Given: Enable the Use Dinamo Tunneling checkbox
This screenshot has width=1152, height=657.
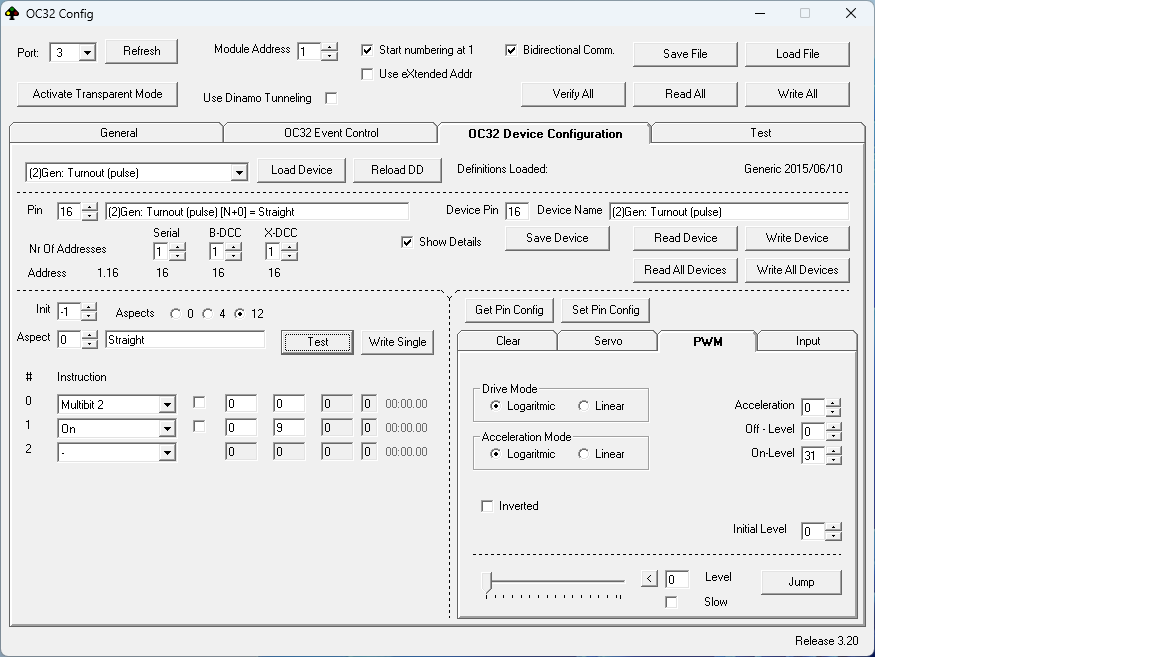Looking at the screenshot, I should coord(331,98).
